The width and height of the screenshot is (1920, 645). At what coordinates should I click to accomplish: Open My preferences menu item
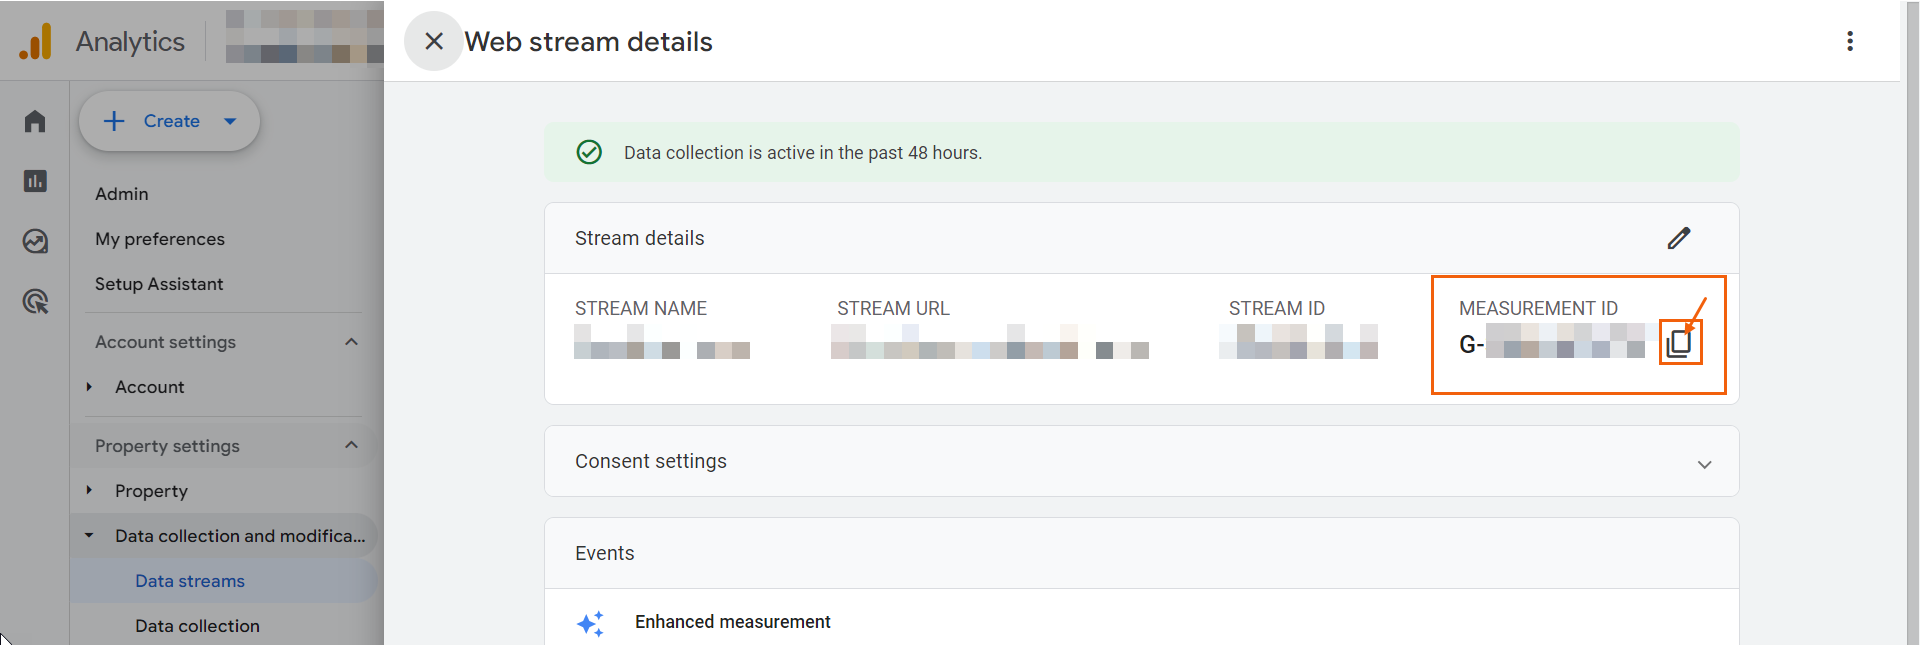click(x=160, y=239)
